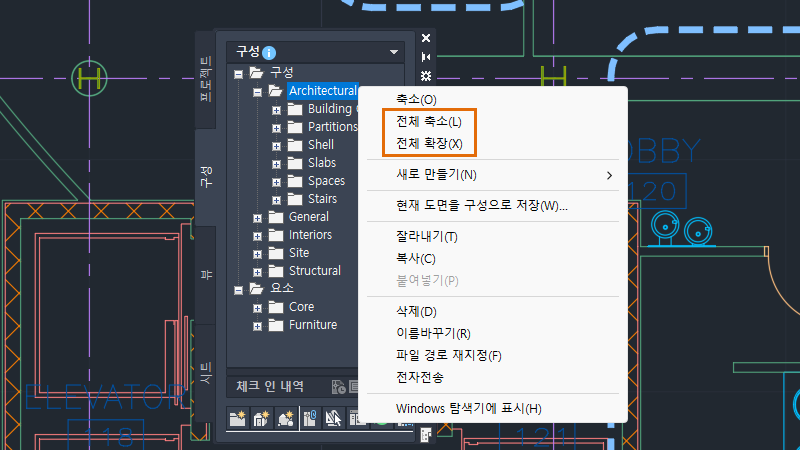800x450 pixels.
Task: Select the Building folder label
Action: pyautogui.click(x=332, y=109)
